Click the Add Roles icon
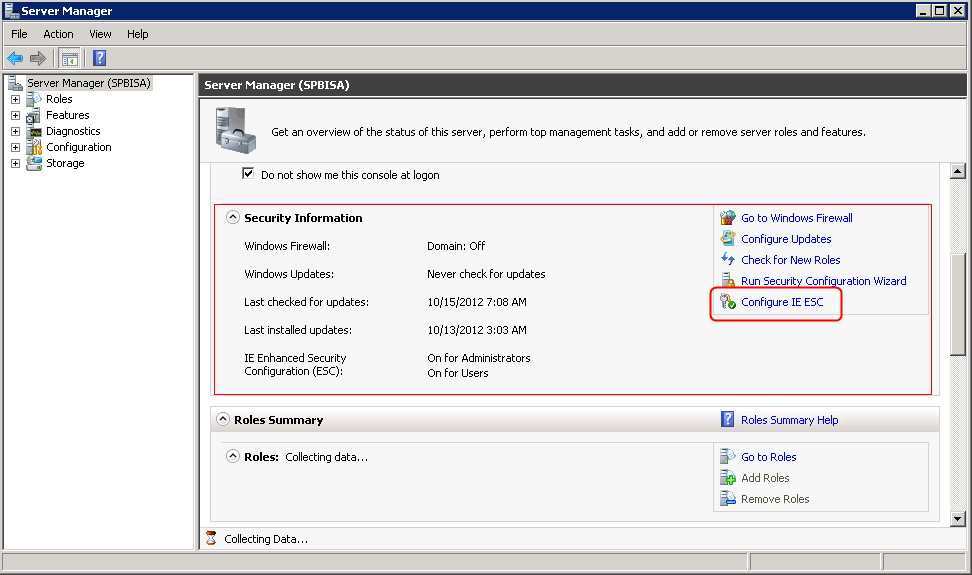 728,478
